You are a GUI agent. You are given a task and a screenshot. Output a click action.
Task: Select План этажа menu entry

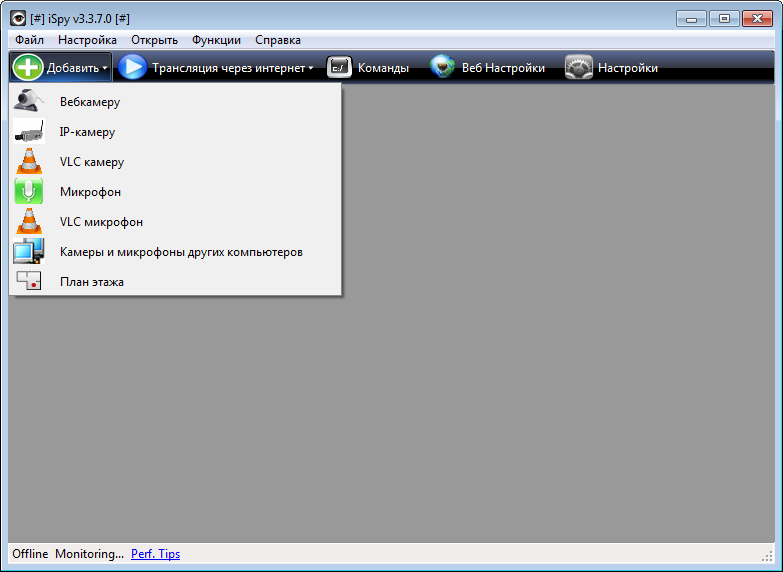click(175, 281)
